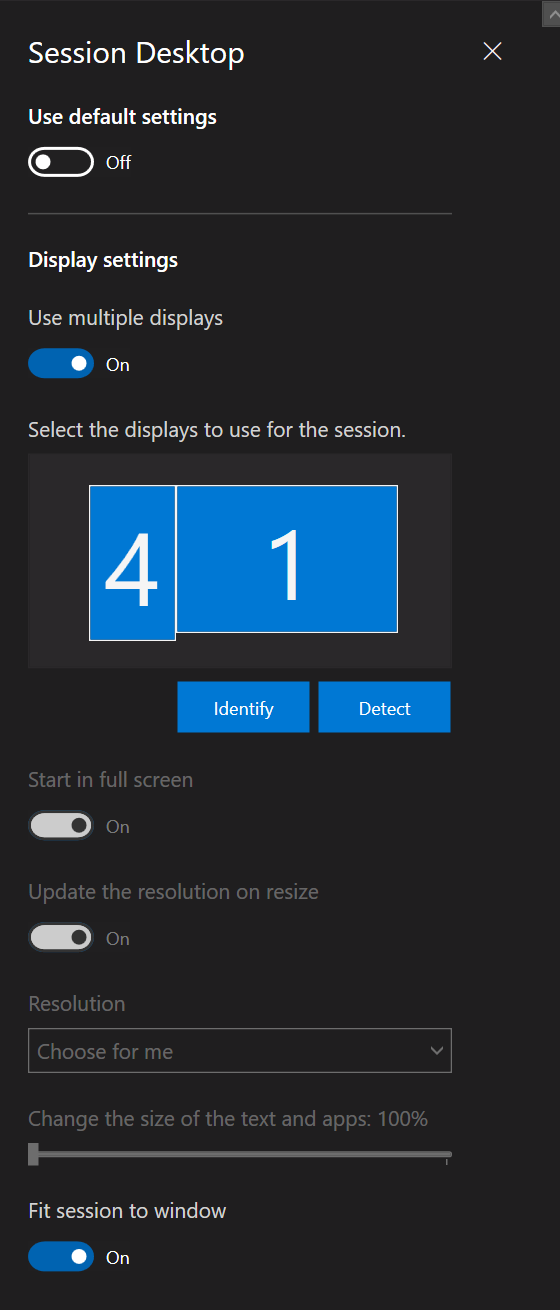Click the text size slider handle

click(x=33, y=1154)
